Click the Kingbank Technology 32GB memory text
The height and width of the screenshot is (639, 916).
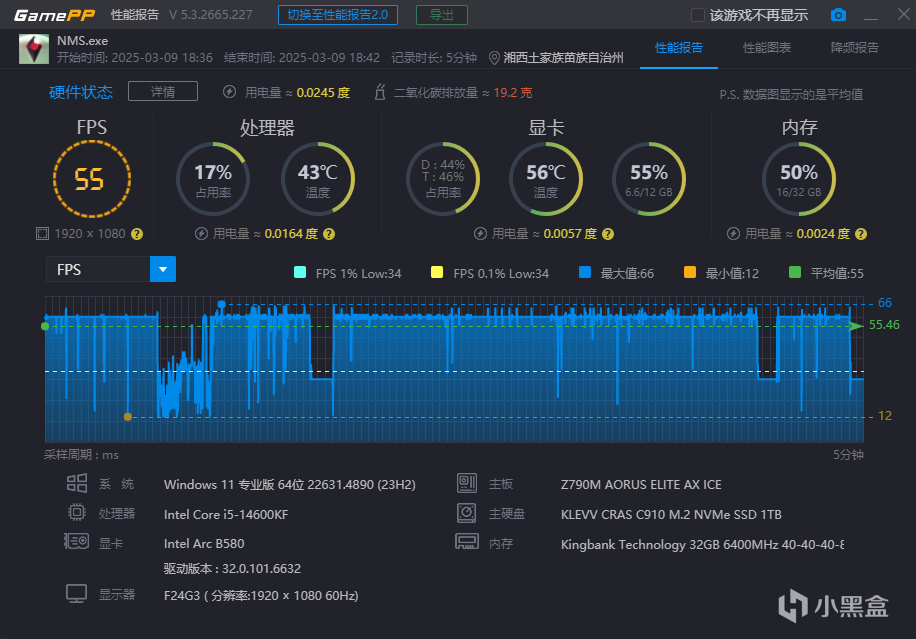pyautogui.click(x=702, y=544)
